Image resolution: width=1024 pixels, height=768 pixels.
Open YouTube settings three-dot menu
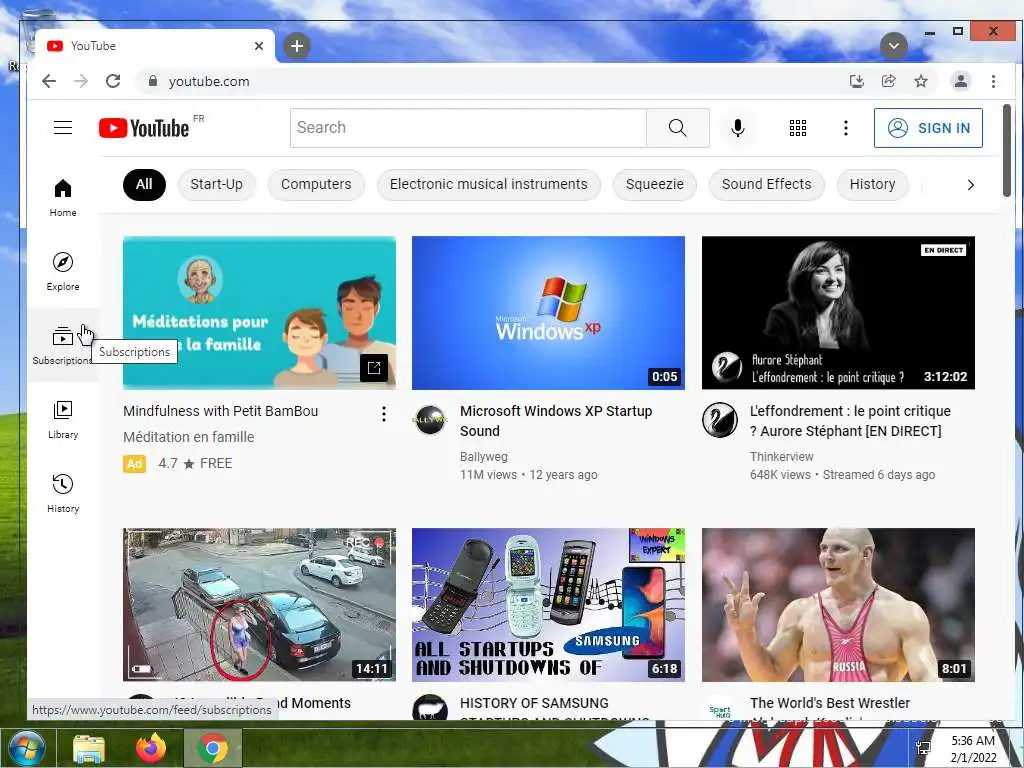click(846, 128)
